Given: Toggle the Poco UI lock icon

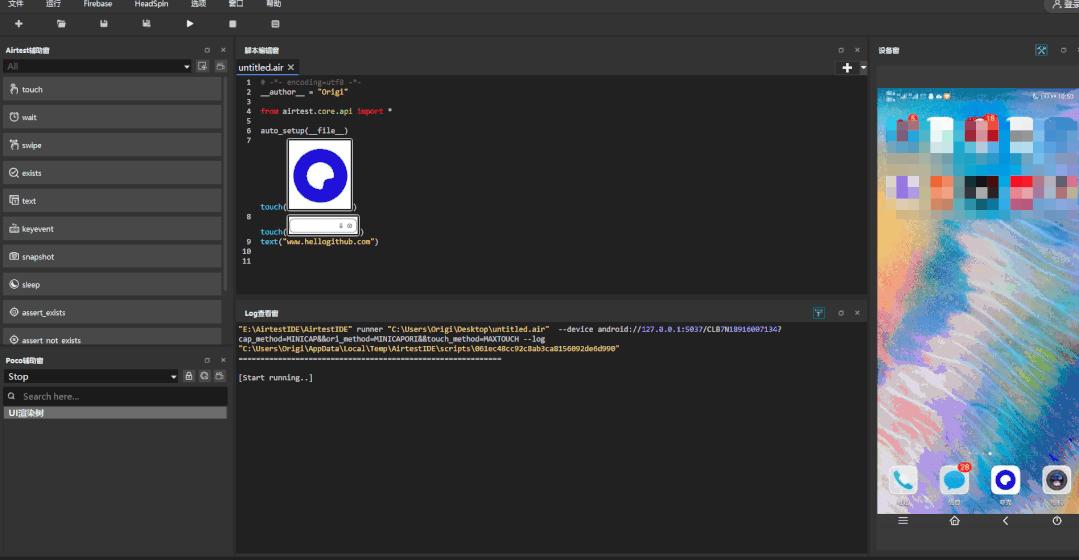Looking at the screenshot, I should point(188,376).
